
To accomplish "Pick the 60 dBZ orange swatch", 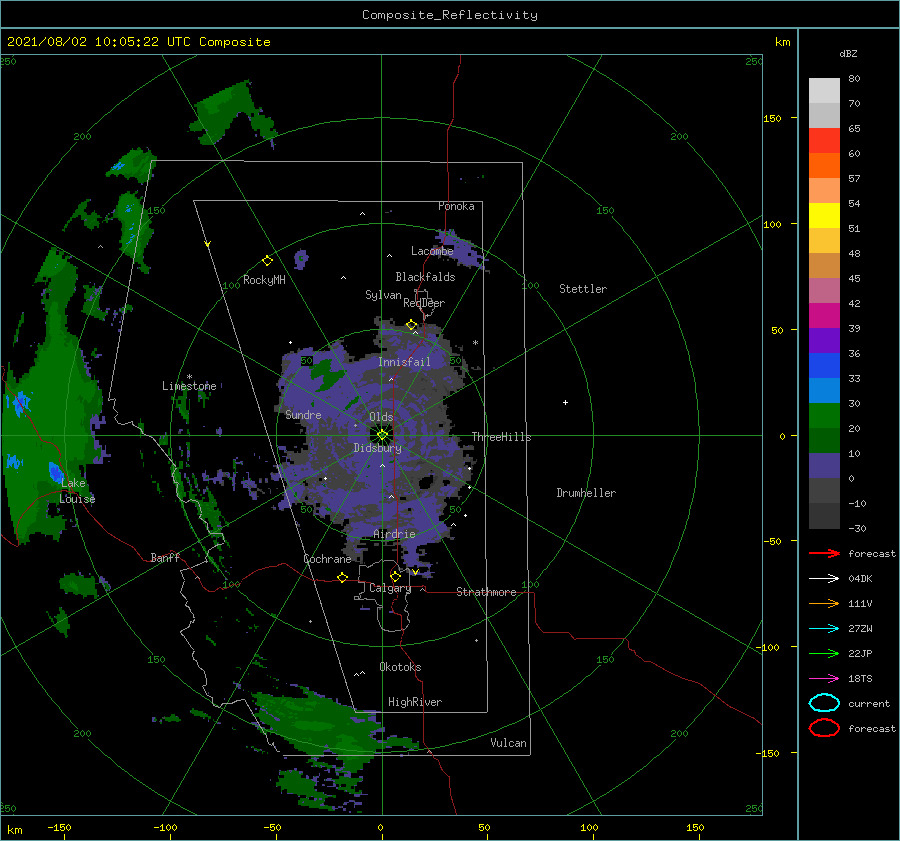I will [x=824, y=165].
